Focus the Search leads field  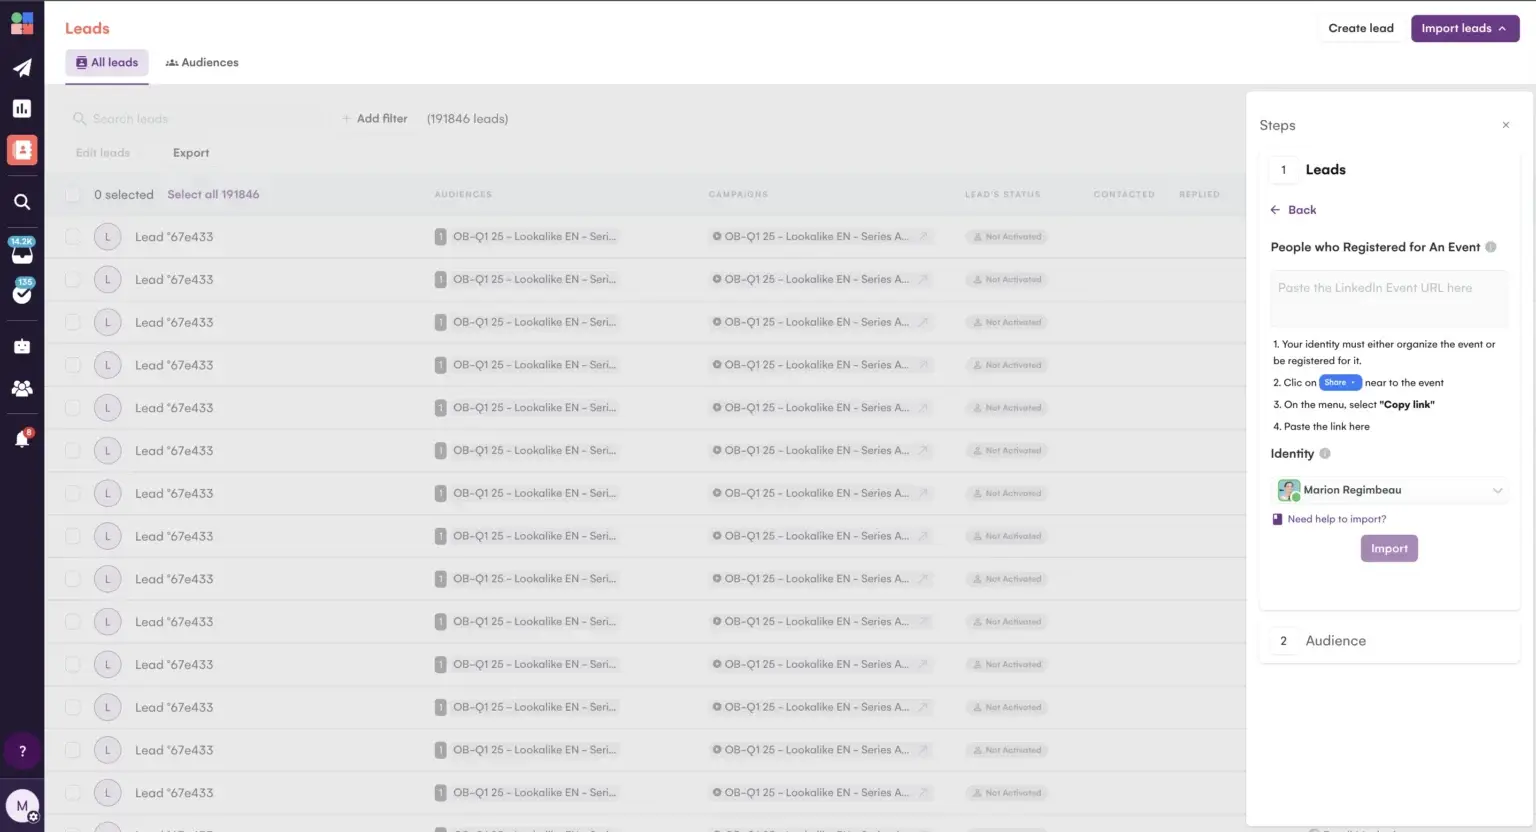(x=195, y=118)
